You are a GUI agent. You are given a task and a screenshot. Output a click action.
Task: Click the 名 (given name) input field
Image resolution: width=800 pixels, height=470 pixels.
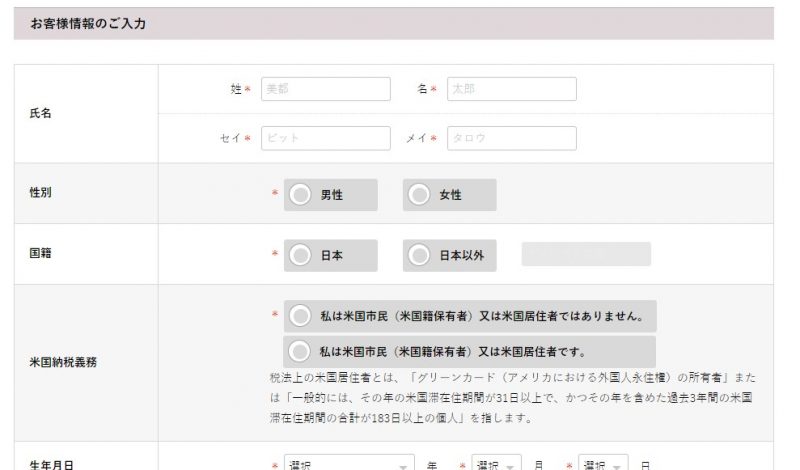[x=511, y=89]
